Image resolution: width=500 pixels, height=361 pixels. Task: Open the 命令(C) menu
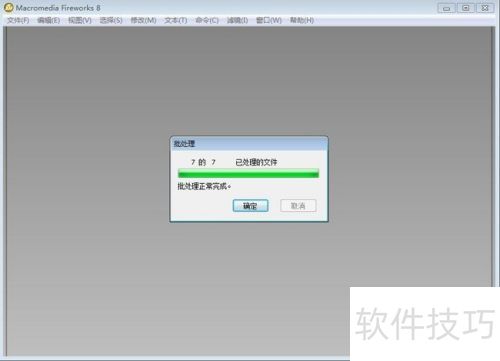(207, 20)
